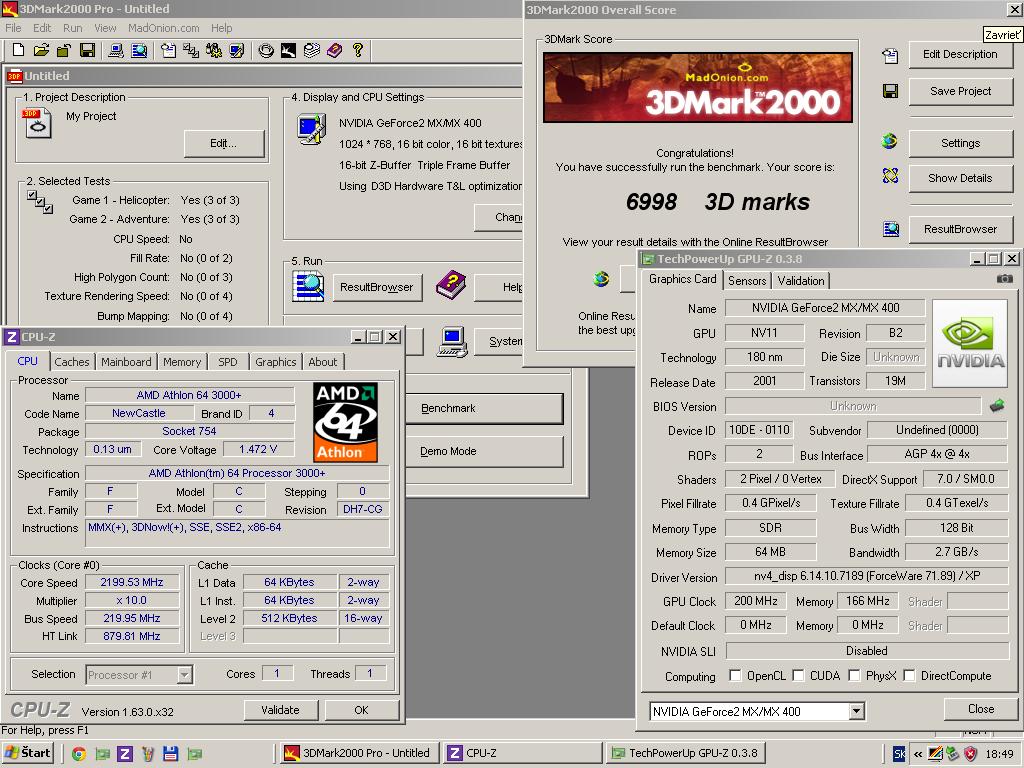The width and height of the screenshot is (1024, 768).
Task: Click the 3DMark2000 MadOnion banner image
Action: 697,88
